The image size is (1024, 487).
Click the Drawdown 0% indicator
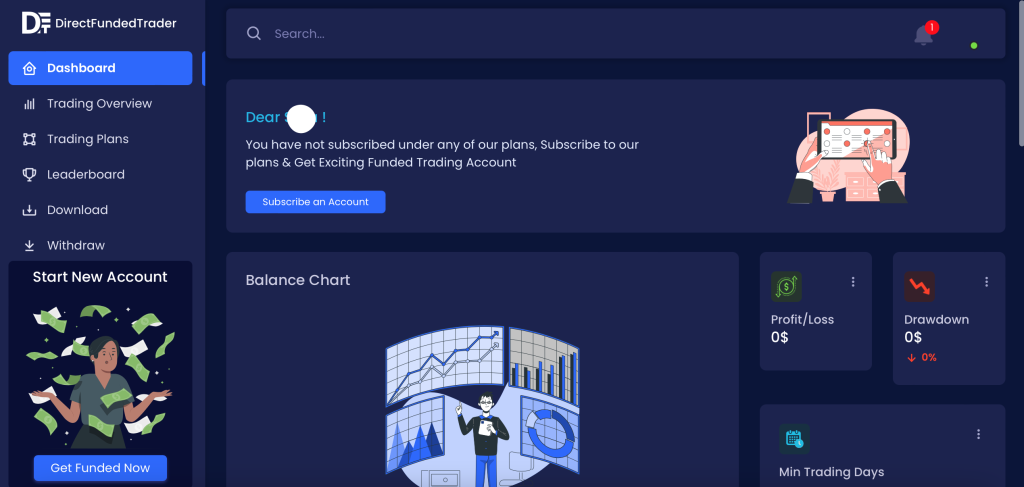coord(921,358)
